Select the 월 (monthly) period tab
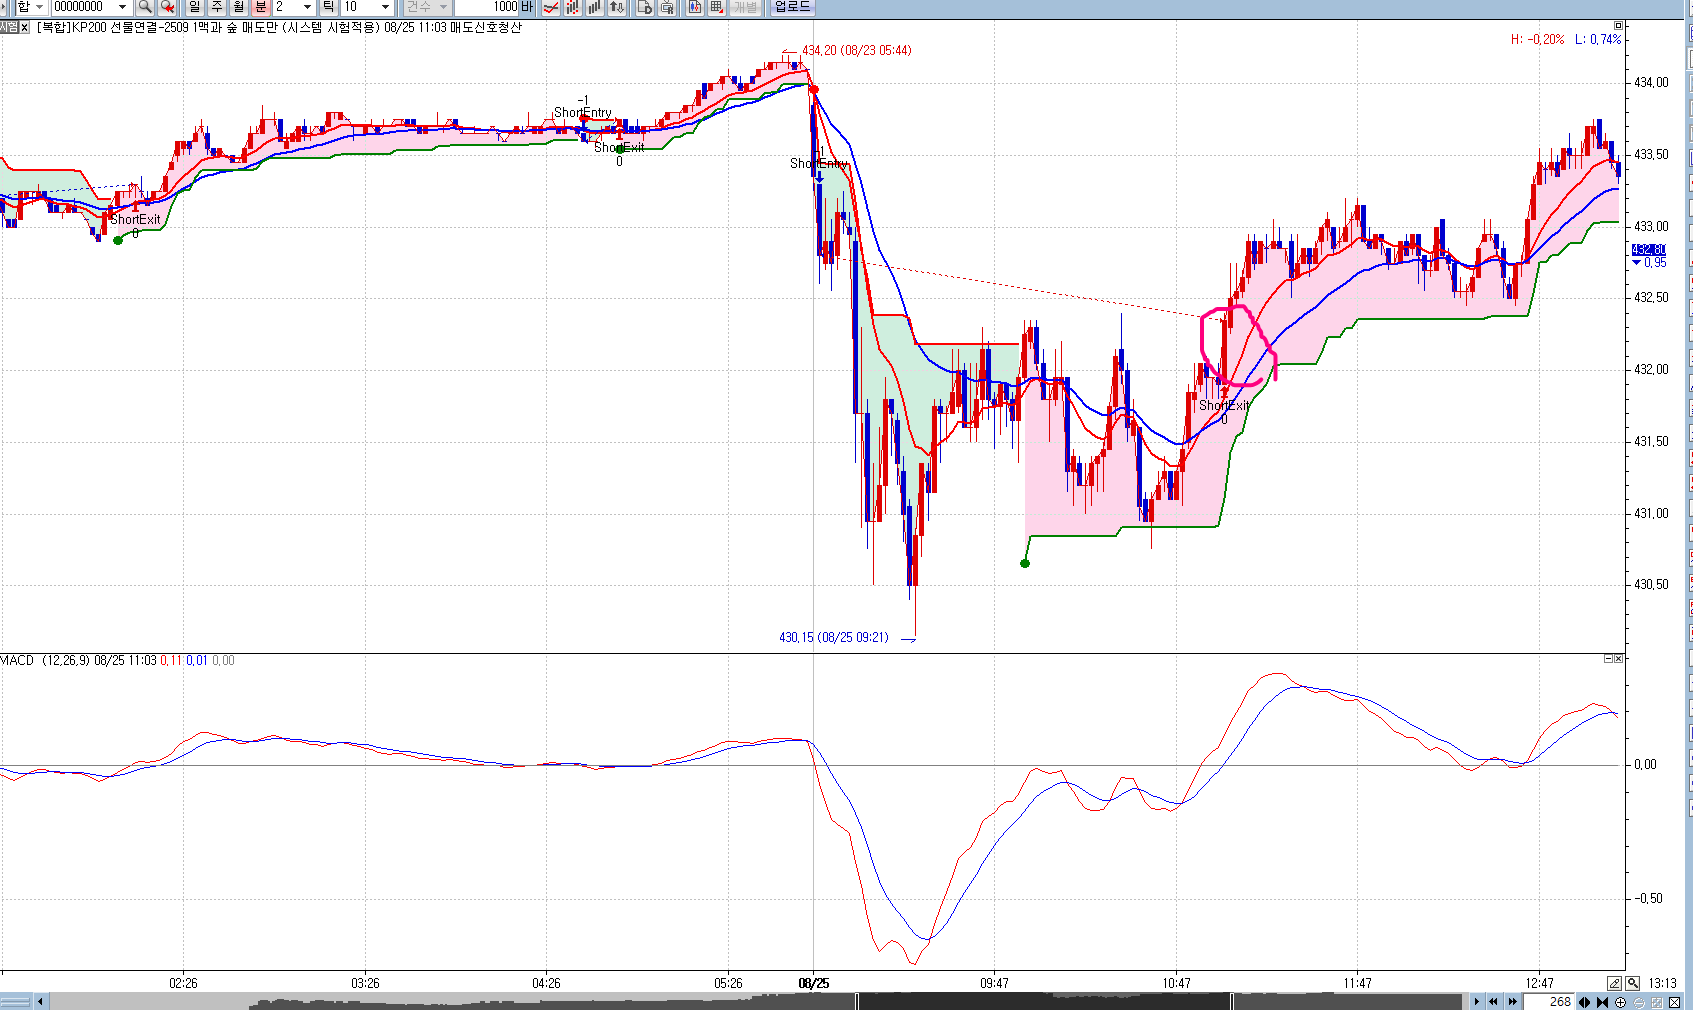The height and width of the screenshot is (1010, 1693). (238, 7)
